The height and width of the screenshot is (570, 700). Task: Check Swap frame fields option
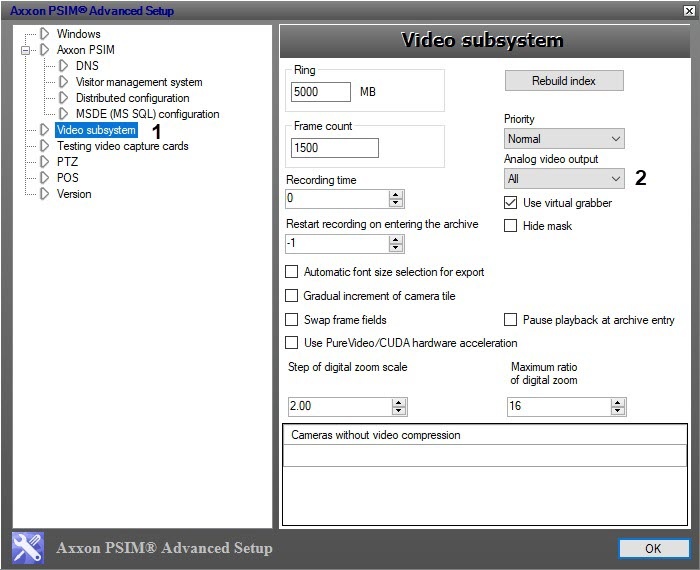coord(292,320)
